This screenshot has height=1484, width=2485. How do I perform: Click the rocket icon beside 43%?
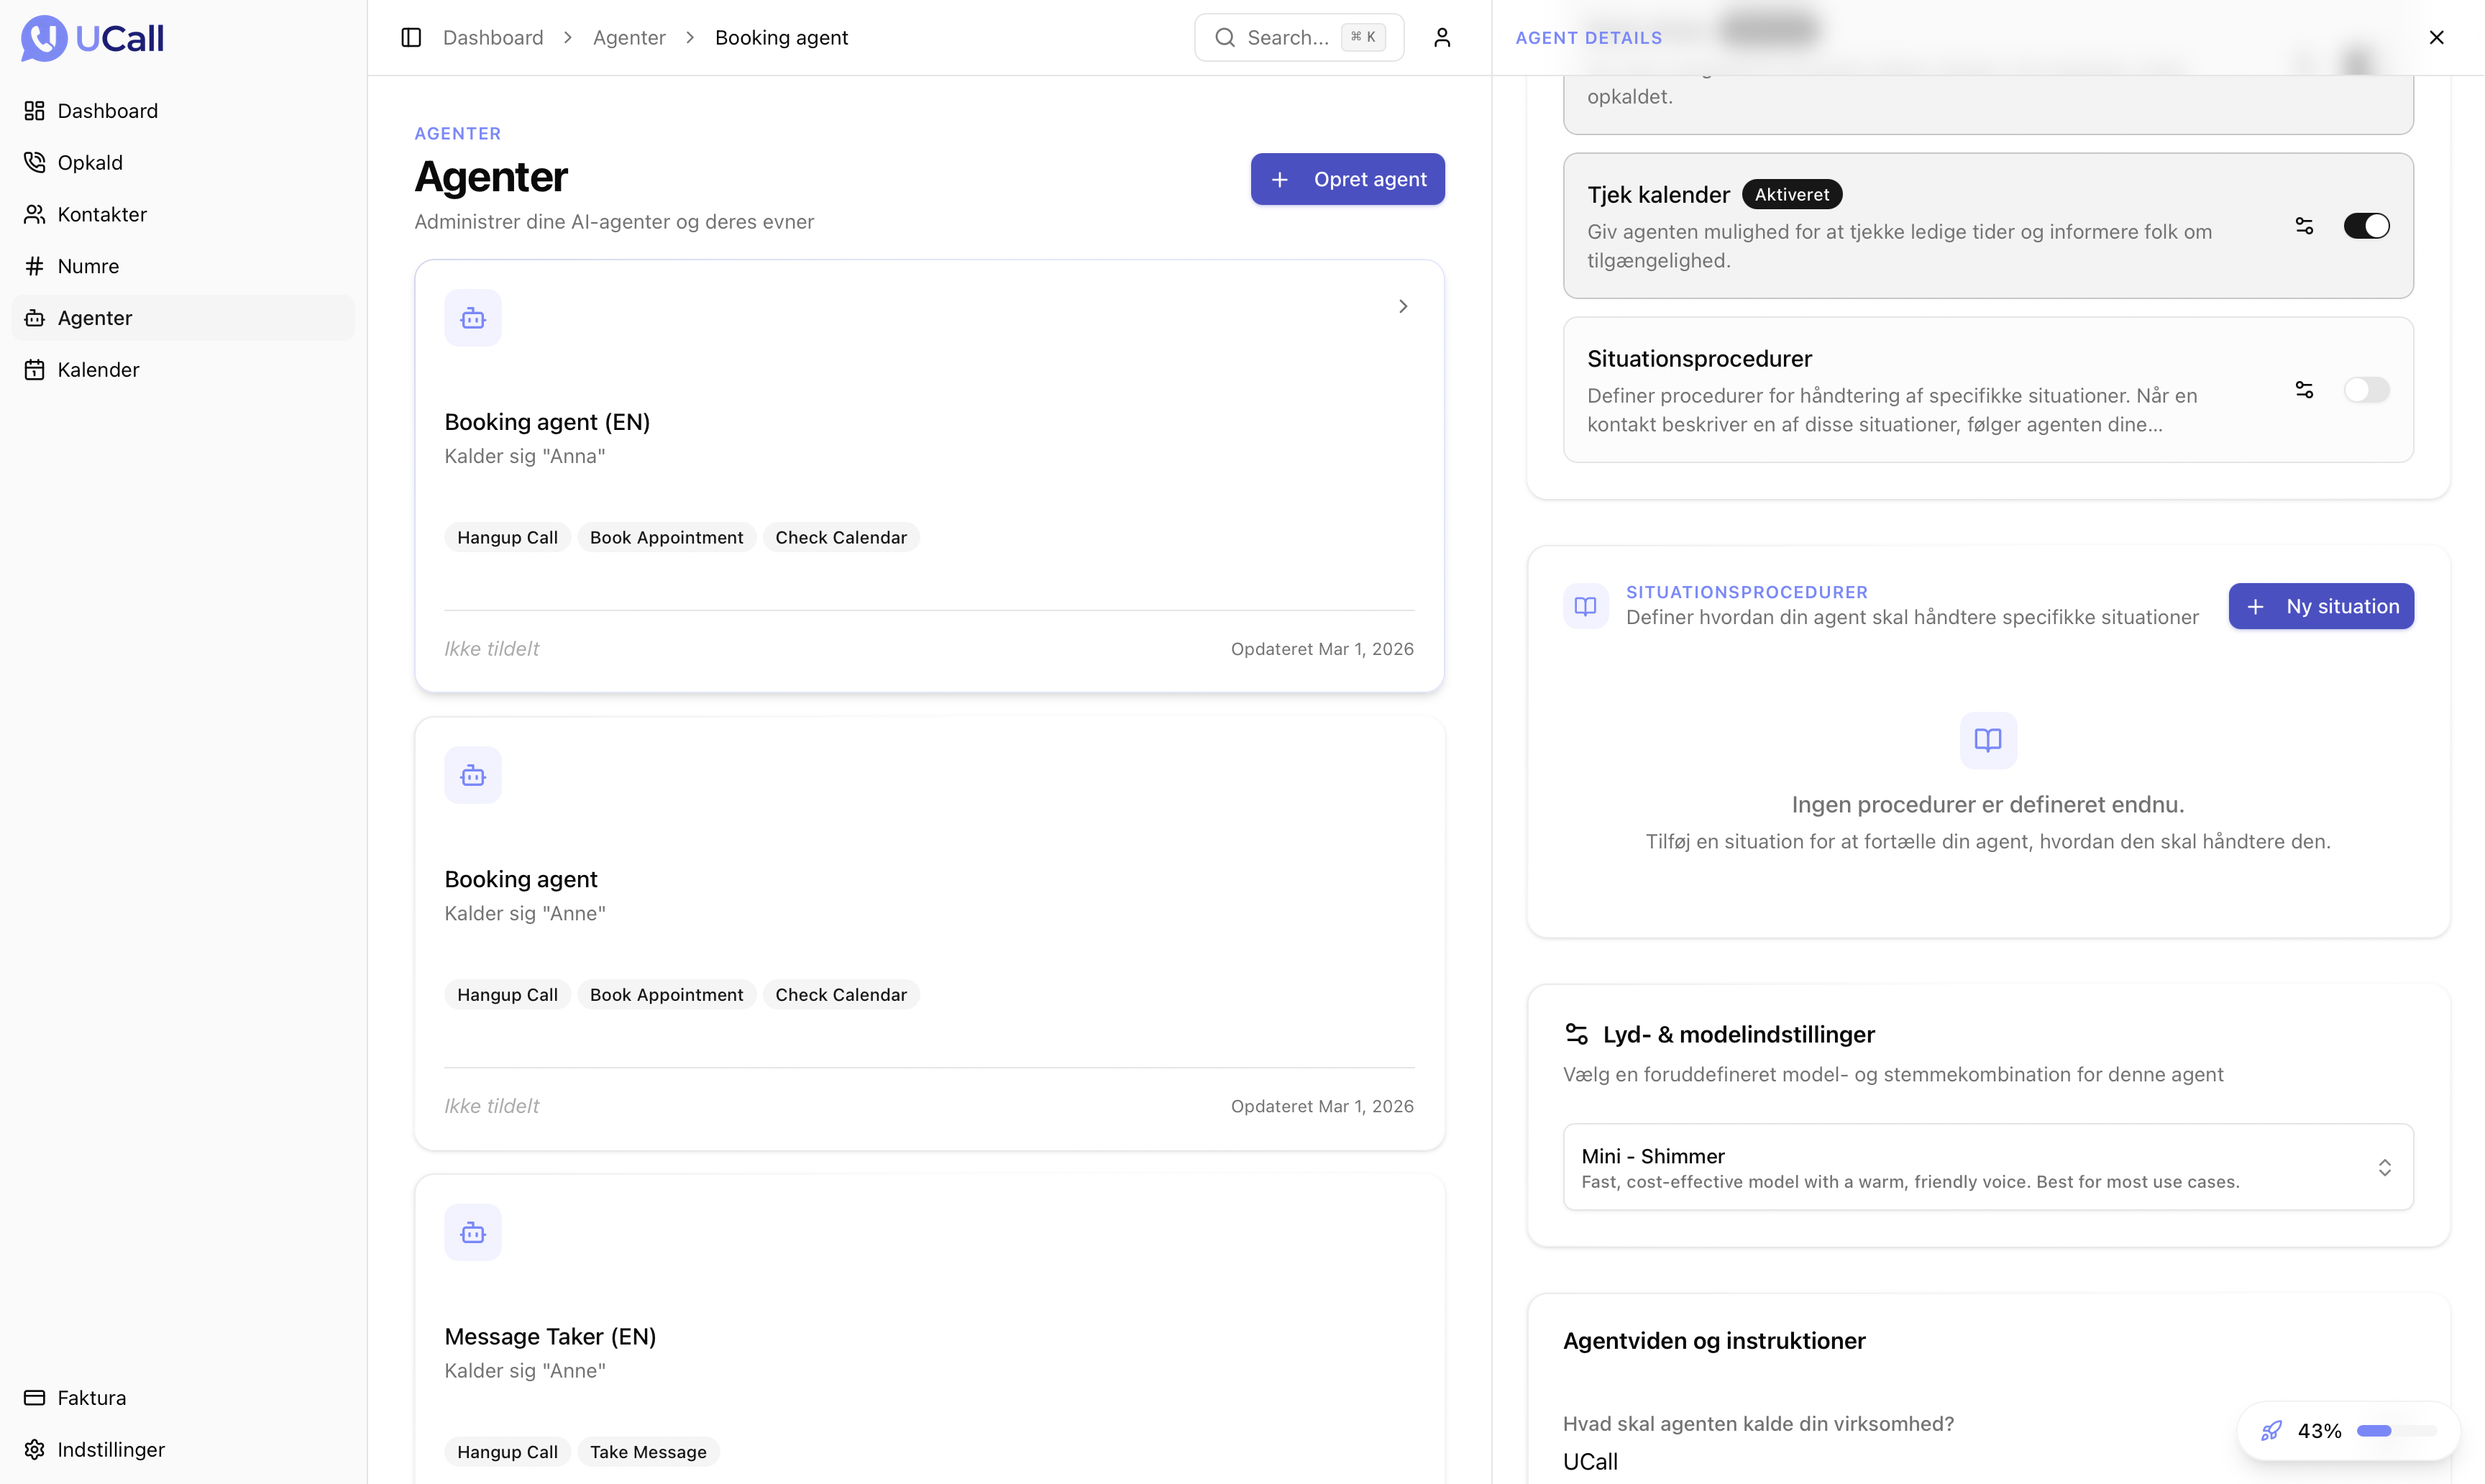click(x=2271, y=1431)
